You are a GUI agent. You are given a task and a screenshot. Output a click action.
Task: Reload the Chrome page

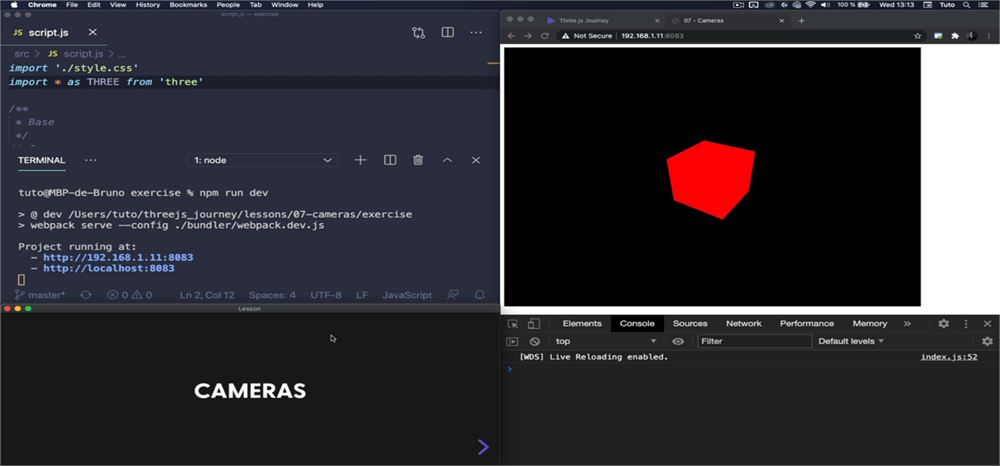coord(545,36)
